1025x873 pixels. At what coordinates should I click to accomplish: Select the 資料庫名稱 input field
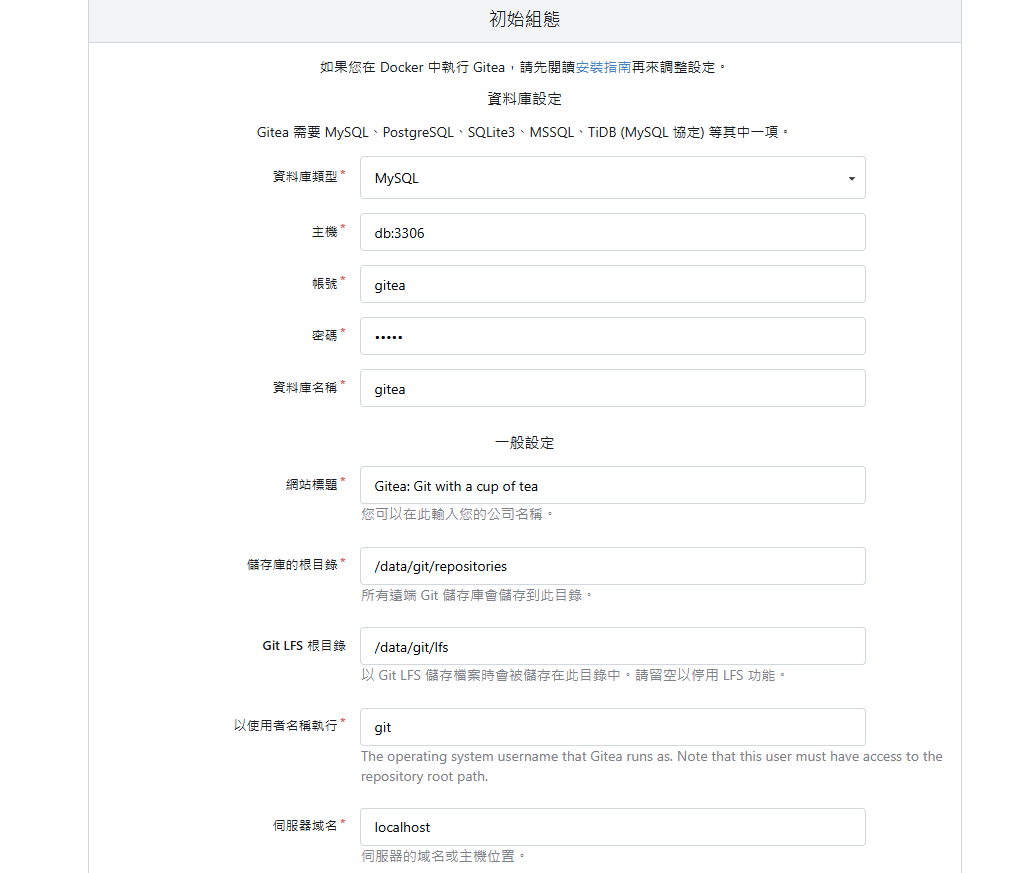[612, 388]
